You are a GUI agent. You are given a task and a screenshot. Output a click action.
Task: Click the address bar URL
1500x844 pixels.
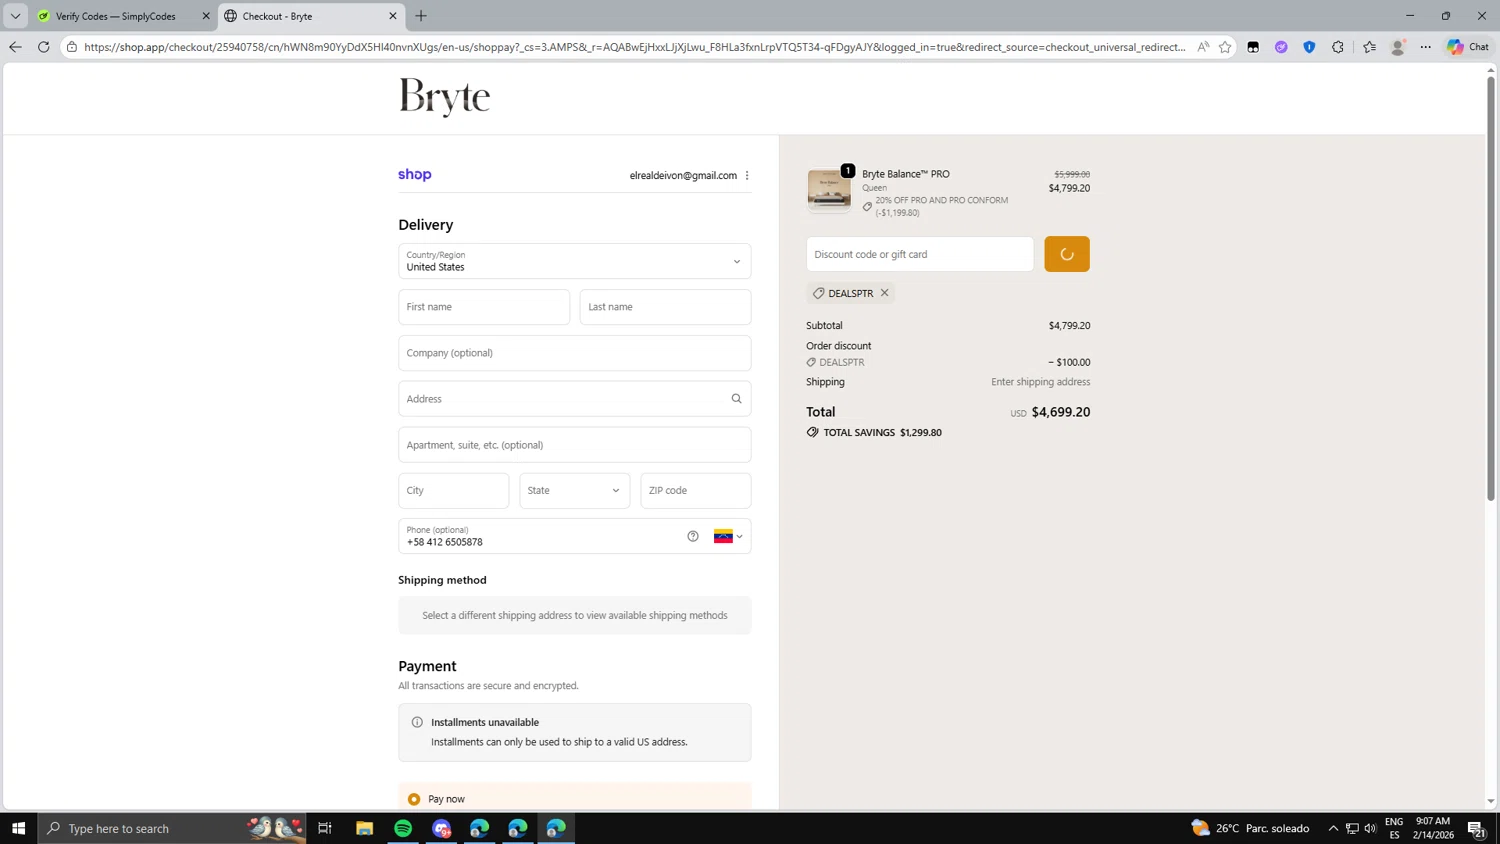click(634, 47)
